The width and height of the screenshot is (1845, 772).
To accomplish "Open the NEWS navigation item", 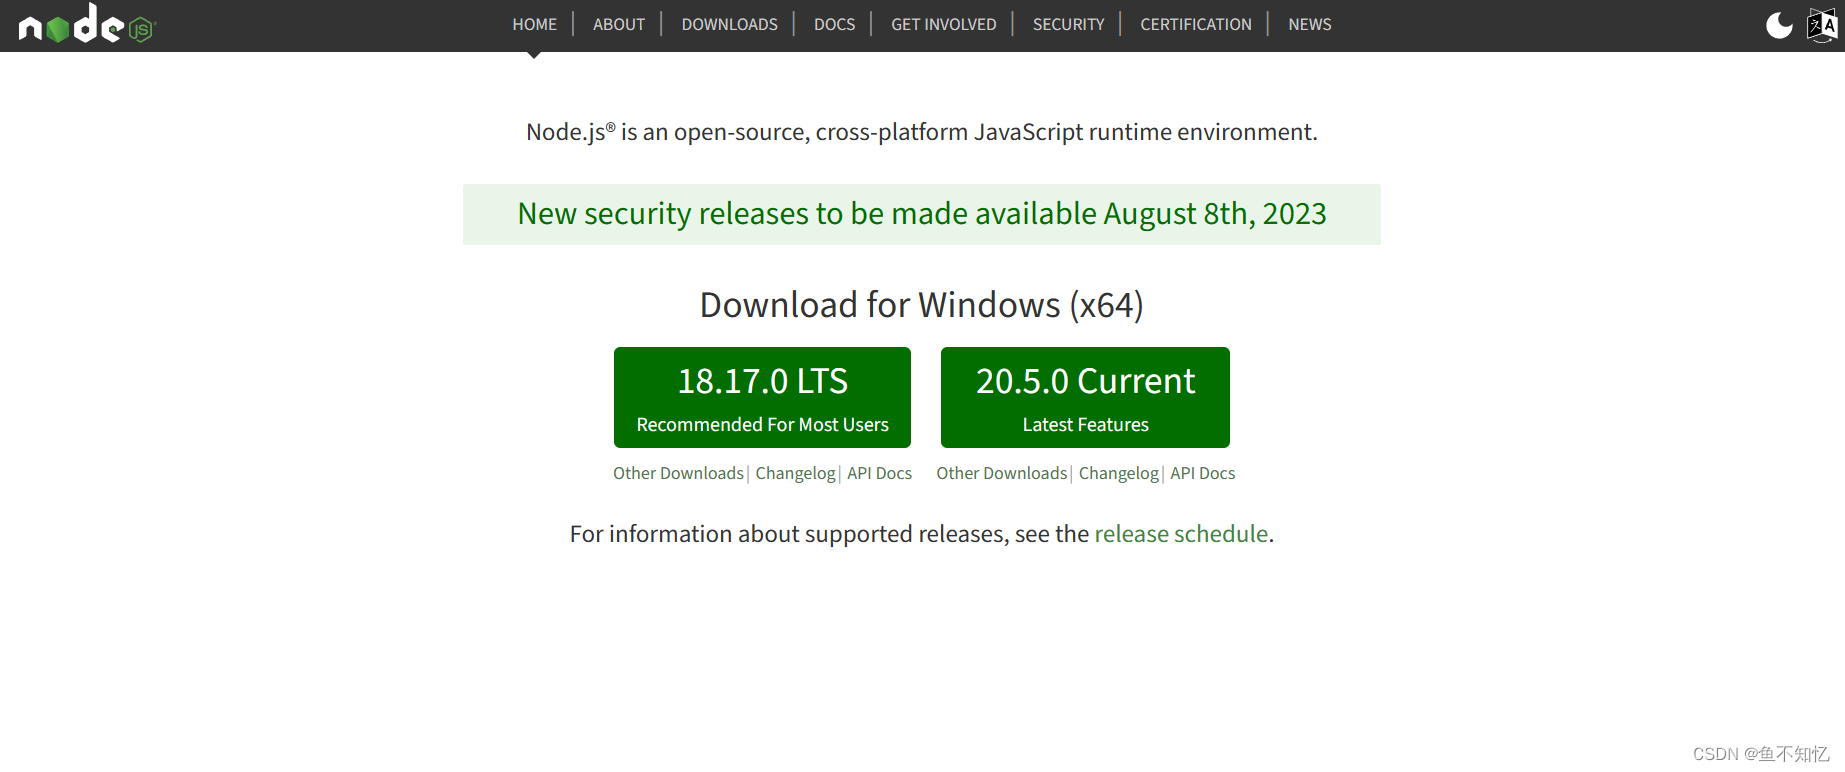I will 1309,24.
